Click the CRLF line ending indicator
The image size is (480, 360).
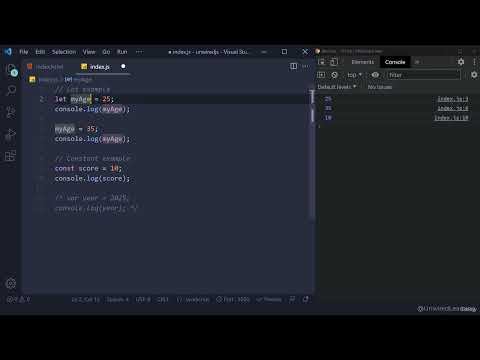[163, 299]
